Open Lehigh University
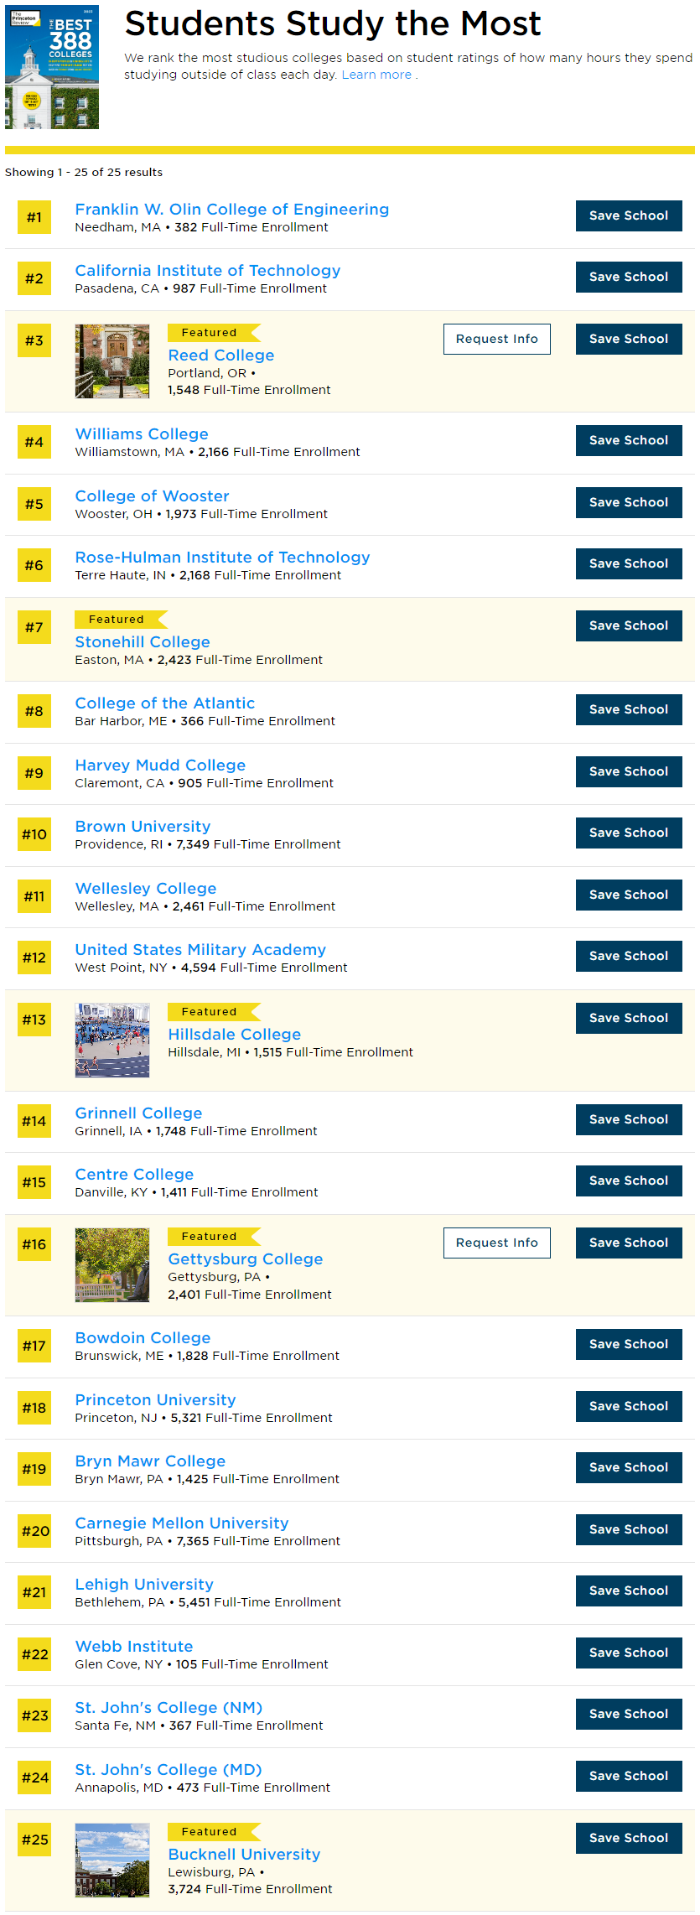Viewport: 700px width, 1915px height. [x=144, y=1585]
